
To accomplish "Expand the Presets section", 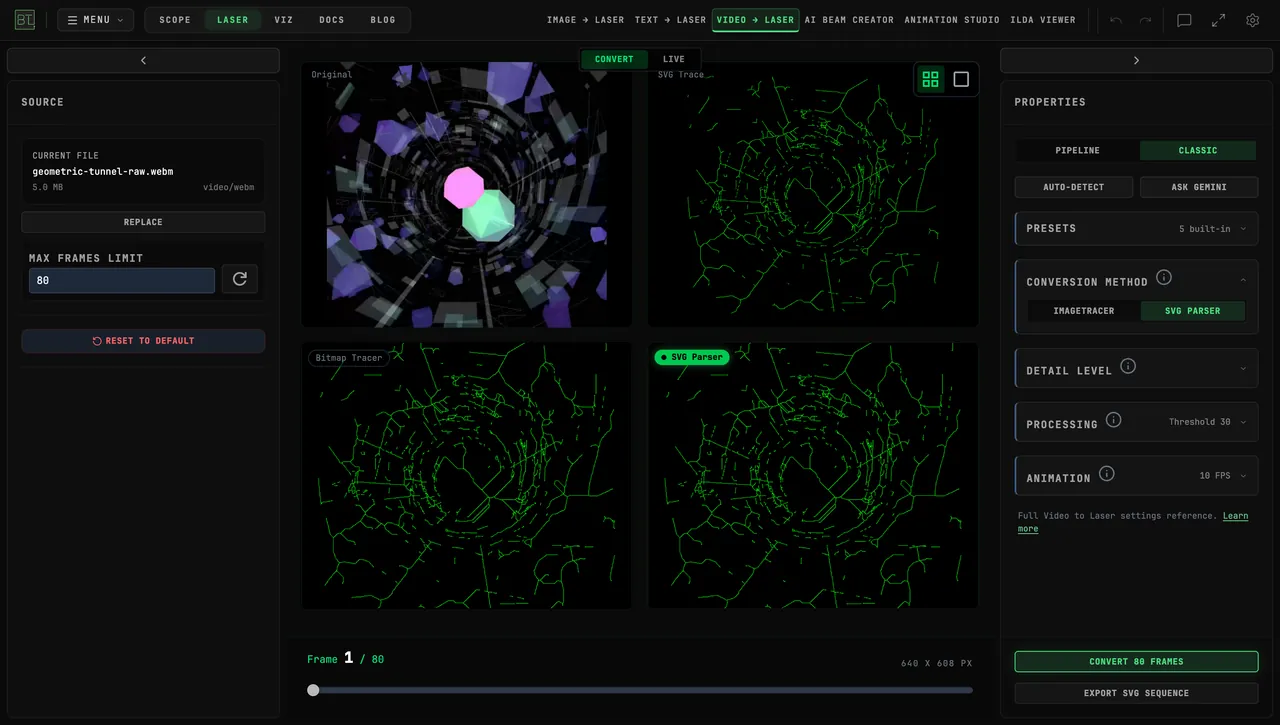I will tap(1136, 228).
